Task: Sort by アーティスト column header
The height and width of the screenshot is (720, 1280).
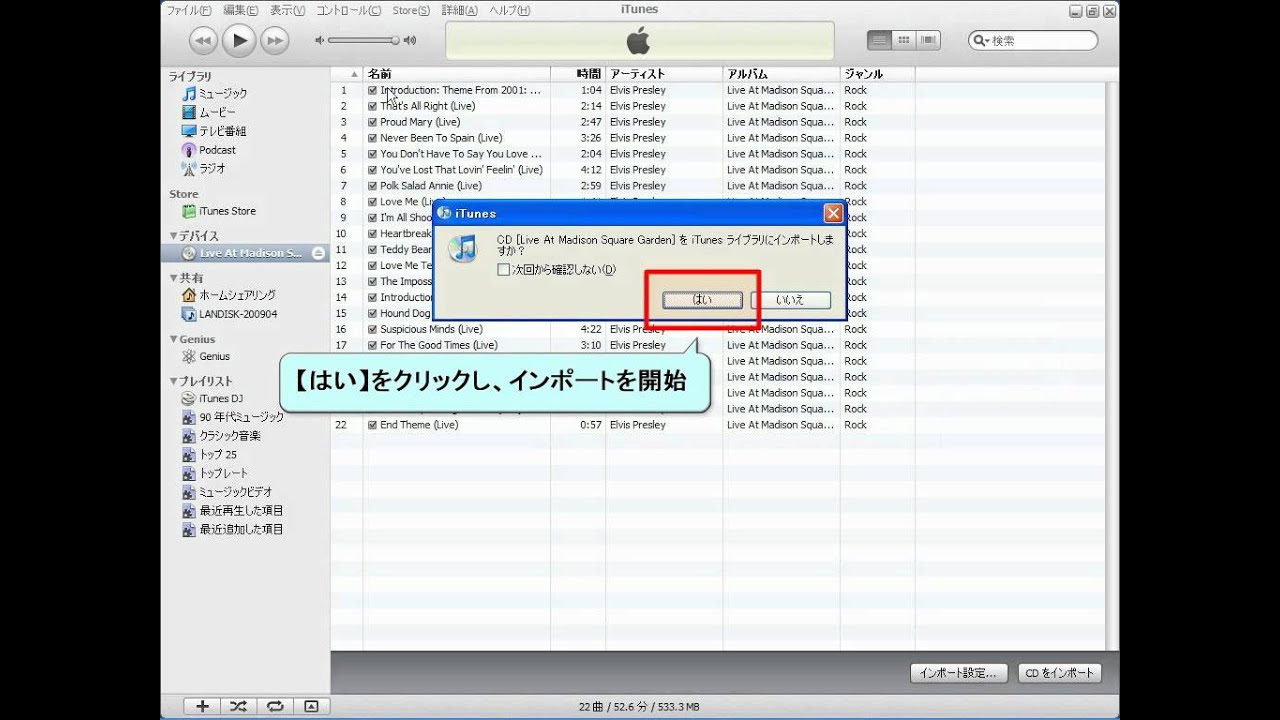Action: point(664,74)
